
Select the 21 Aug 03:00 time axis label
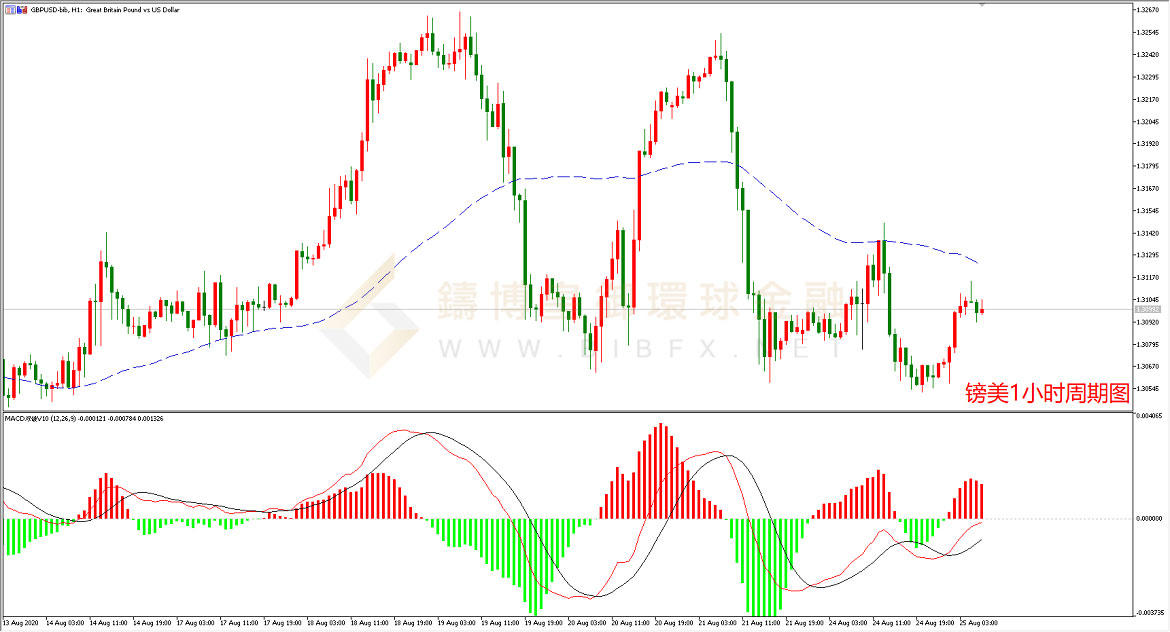(719, 623)
